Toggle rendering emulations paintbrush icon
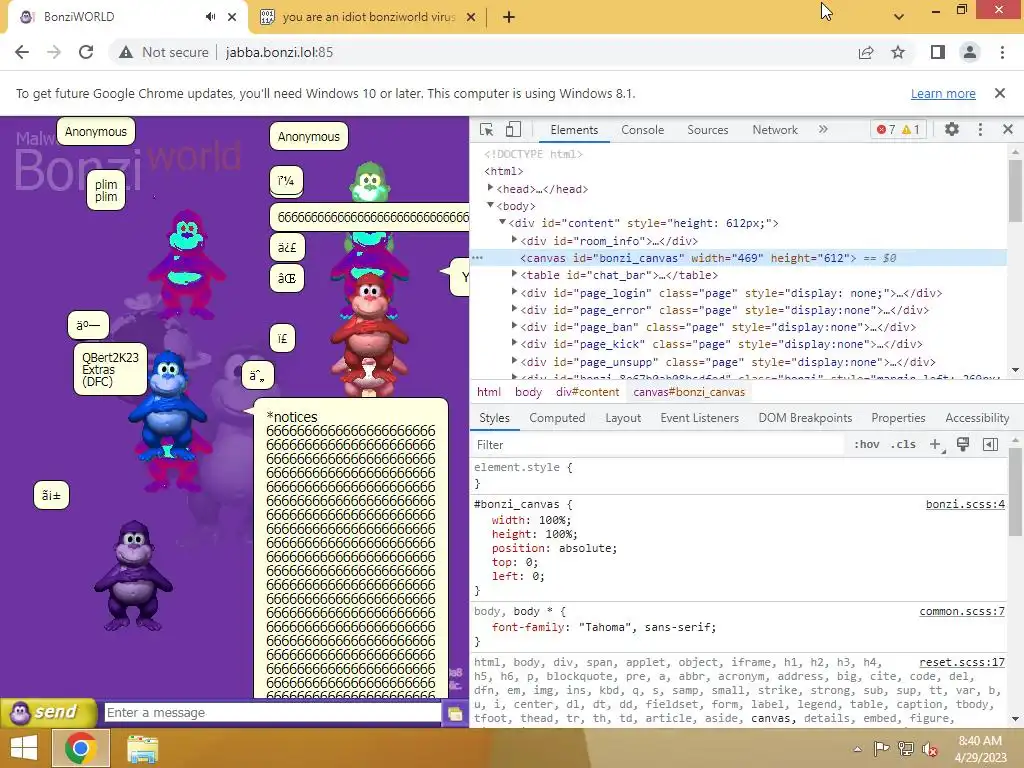This screenshot has width=1024, height=768. (963, 445)
